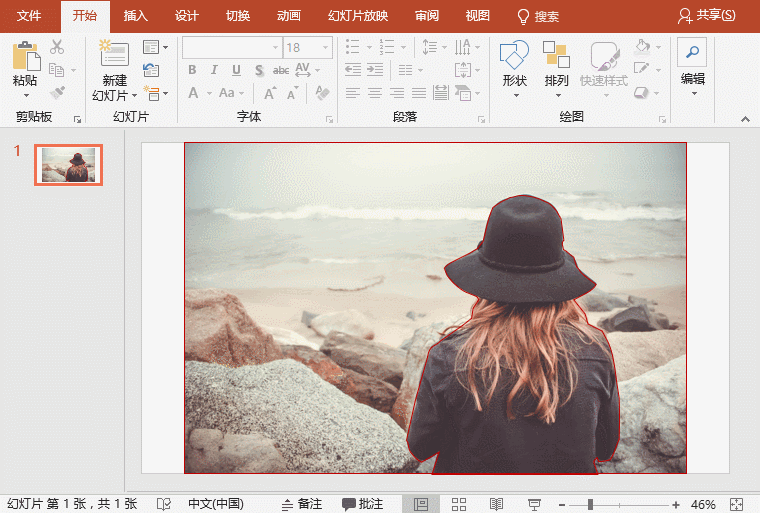Switch to the Animations (动画) tab

[x=288, y=16]
